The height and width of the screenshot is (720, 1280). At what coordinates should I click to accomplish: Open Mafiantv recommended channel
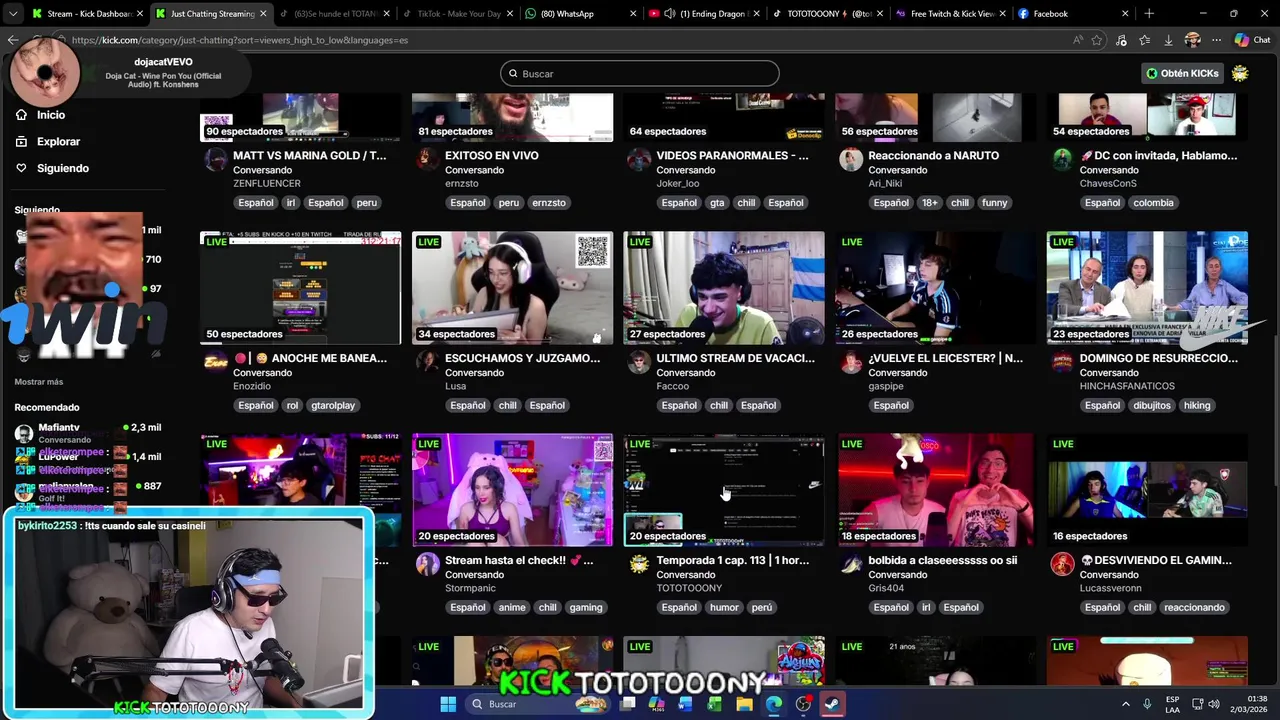[88, 433]
